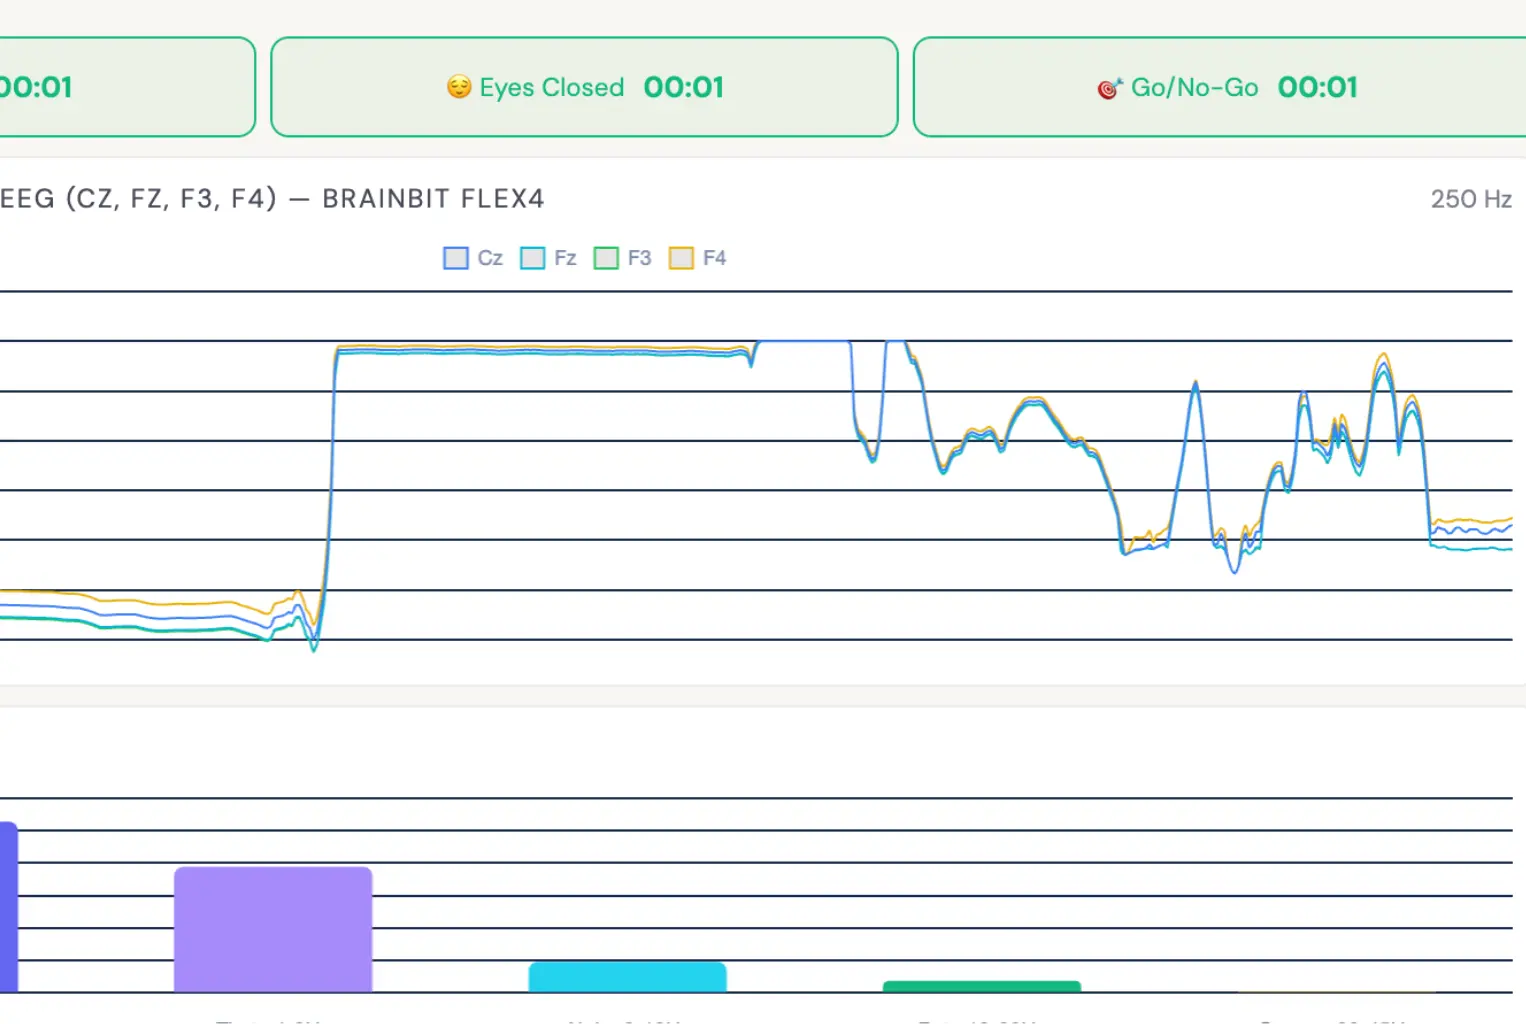
Task: Toggle the Cz legend swatch
Action: coord(456,258)
